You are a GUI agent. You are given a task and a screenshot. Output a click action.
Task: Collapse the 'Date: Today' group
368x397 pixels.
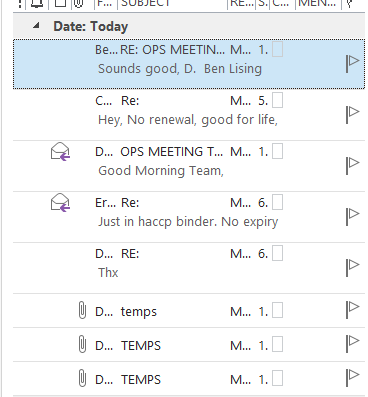pos(36,25)
